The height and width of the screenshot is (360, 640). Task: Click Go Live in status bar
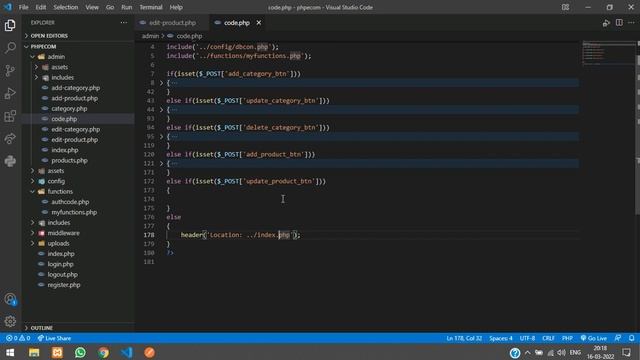tap(594, 338)
